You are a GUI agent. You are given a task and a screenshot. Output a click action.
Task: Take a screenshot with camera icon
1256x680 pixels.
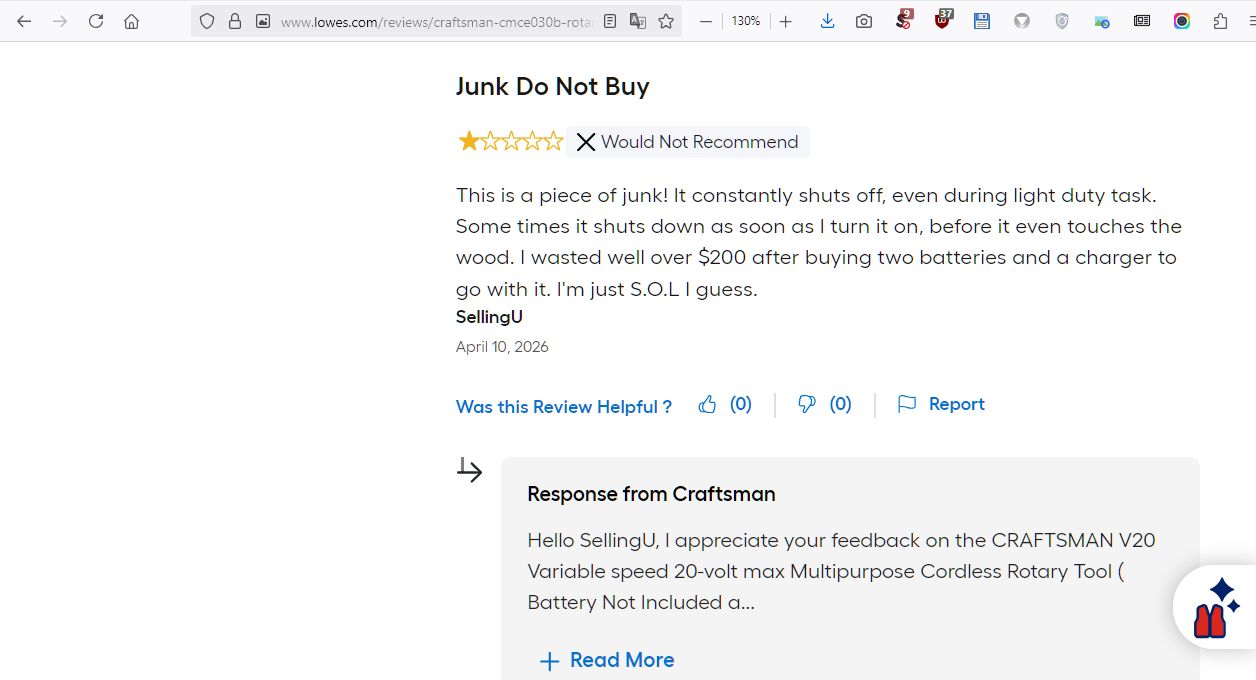864,21
